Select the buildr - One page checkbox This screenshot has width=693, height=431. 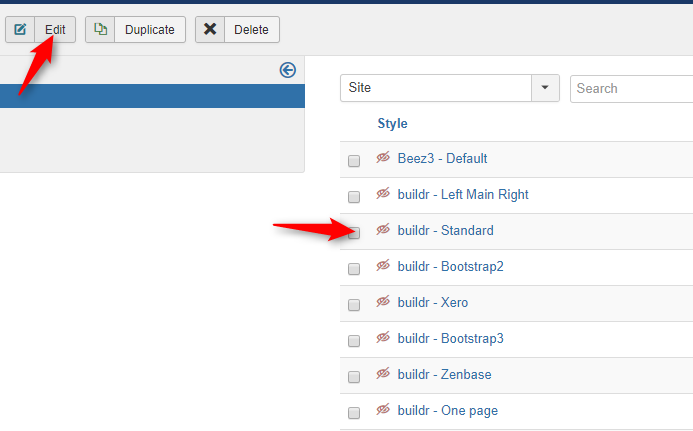(x=354, y=413)
